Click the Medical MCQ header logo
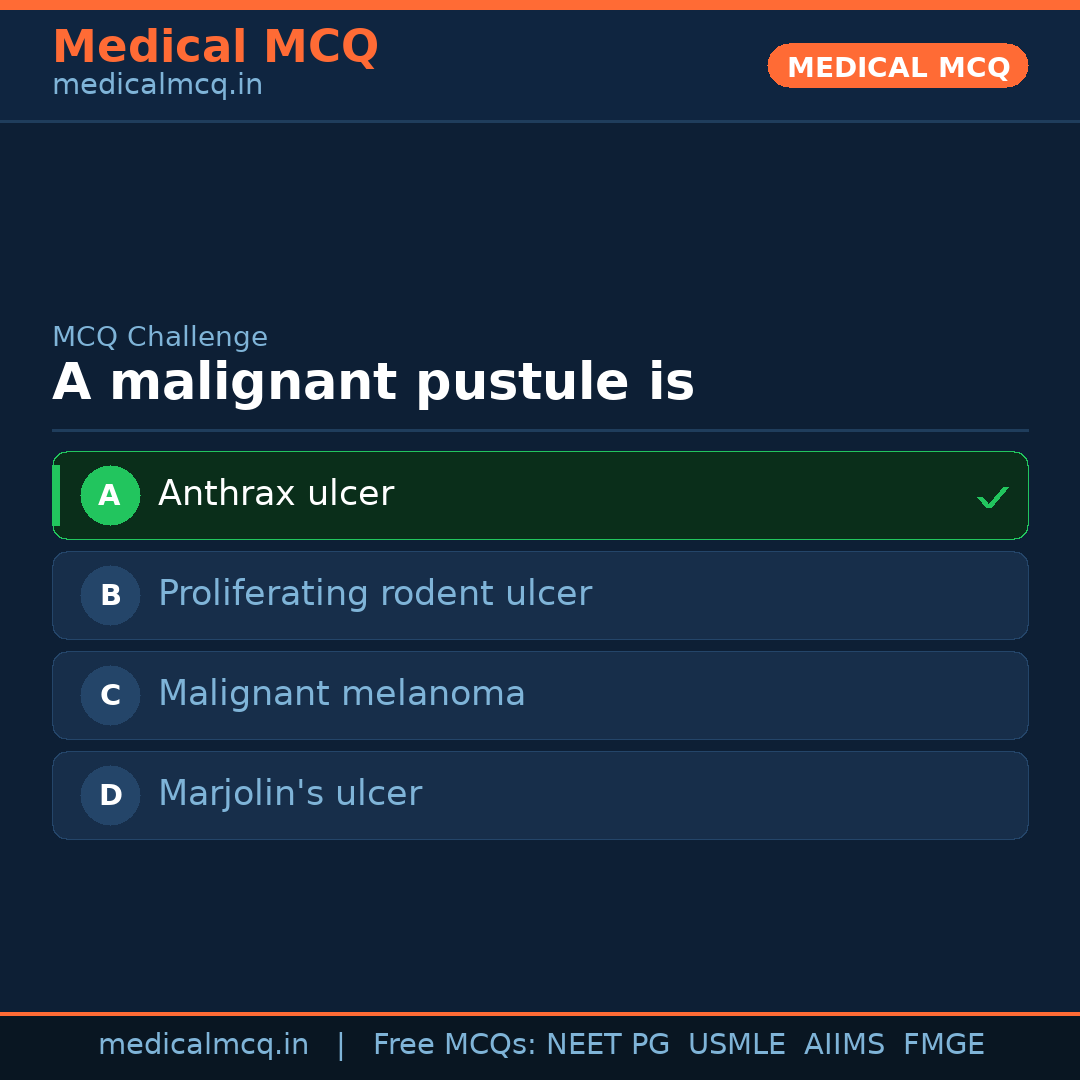This screenshot has width=1080, height=1080. coord(215,46)
